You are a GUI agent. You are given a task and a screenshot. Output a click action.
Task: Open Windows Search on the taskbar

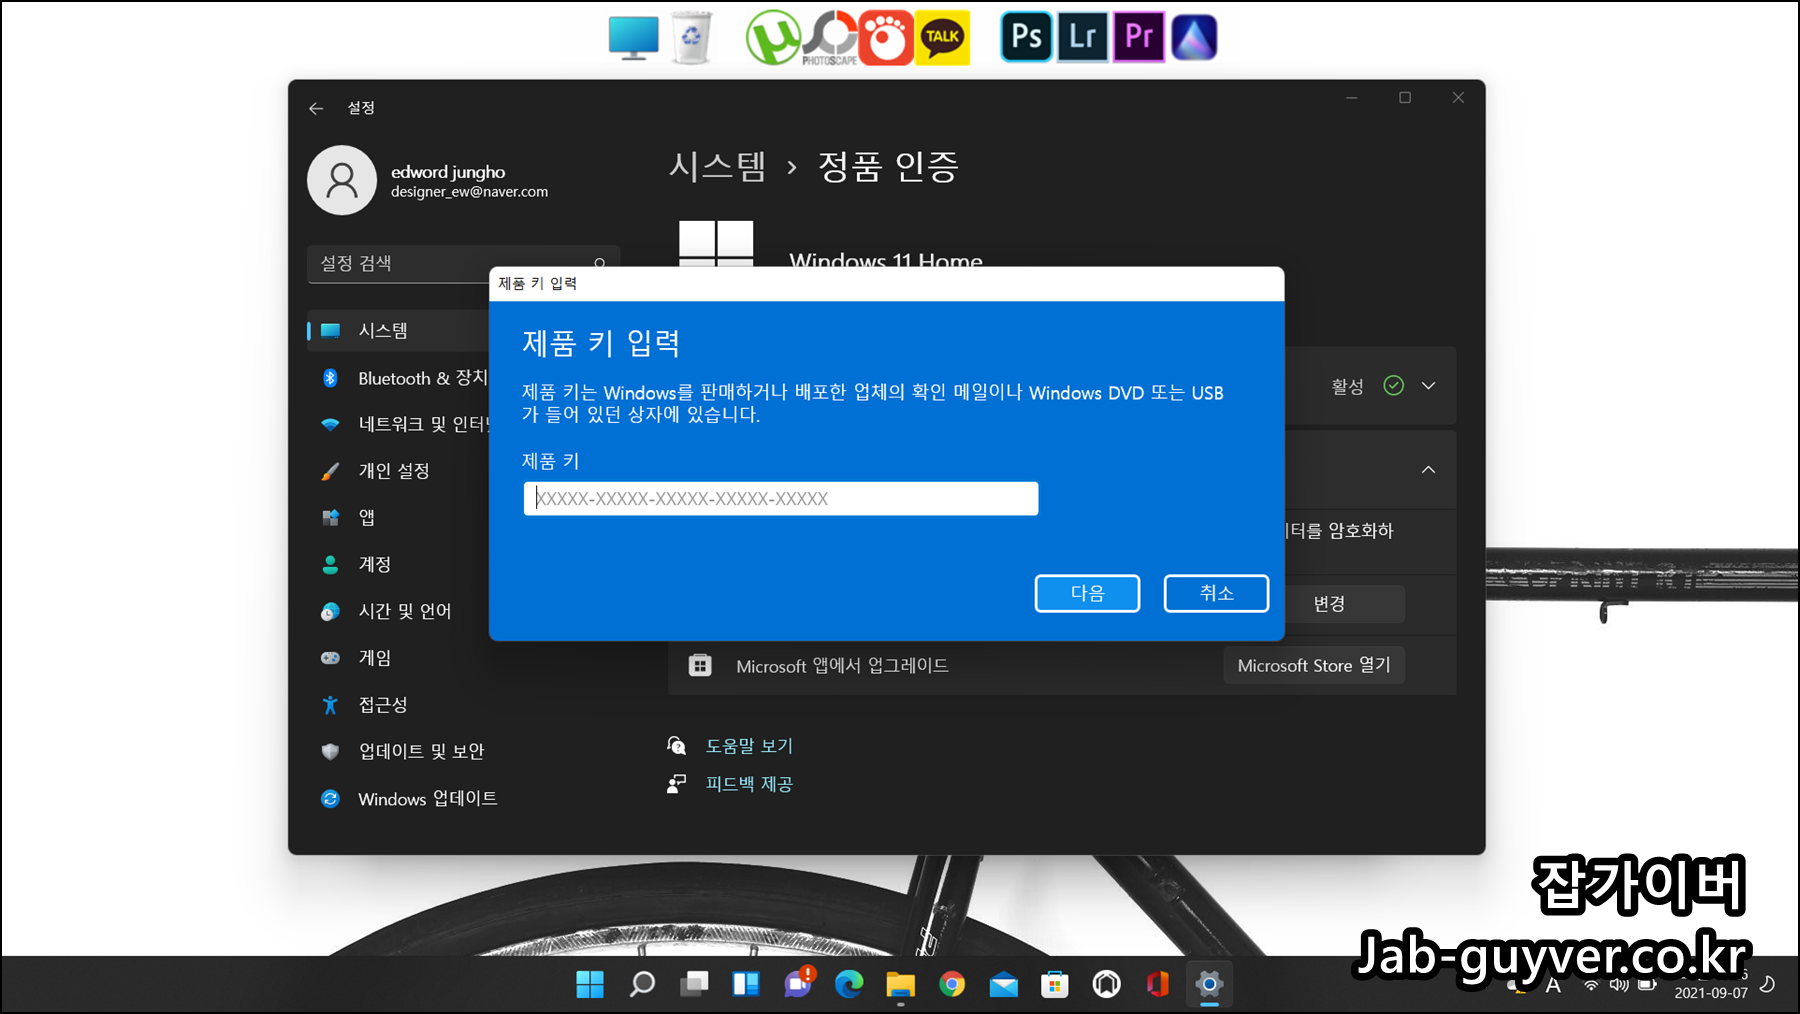click(641, 984)
